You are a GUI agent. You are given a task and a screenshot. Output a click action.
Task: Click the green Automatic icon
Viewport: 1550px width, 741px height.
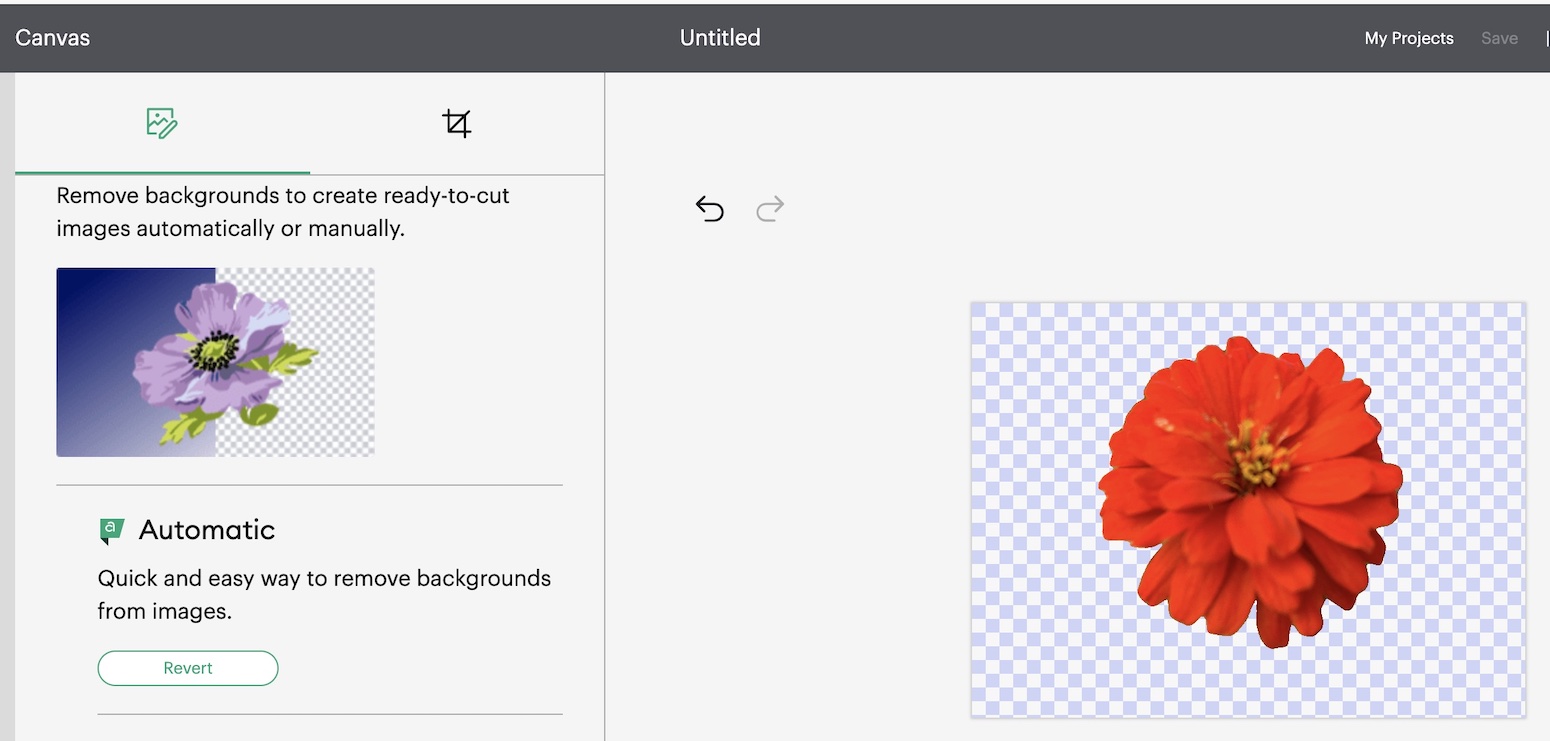(112, 531)
